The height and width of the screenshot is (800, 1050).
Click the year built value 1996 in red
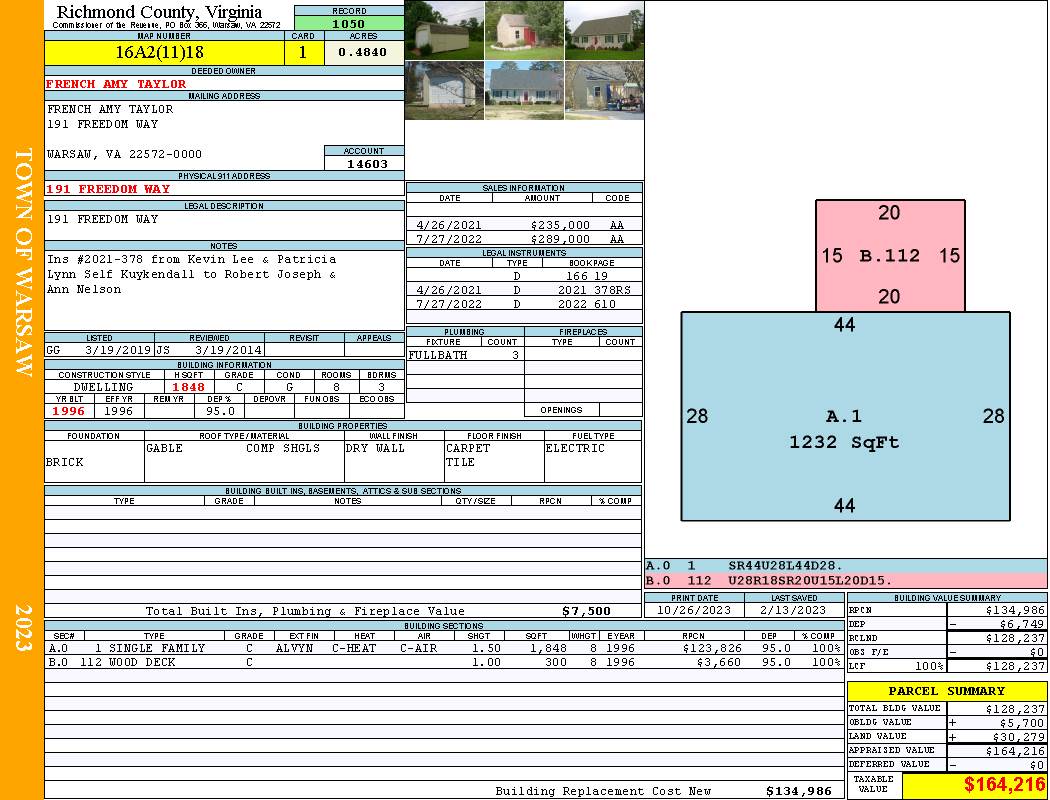(x=69, y=411)
